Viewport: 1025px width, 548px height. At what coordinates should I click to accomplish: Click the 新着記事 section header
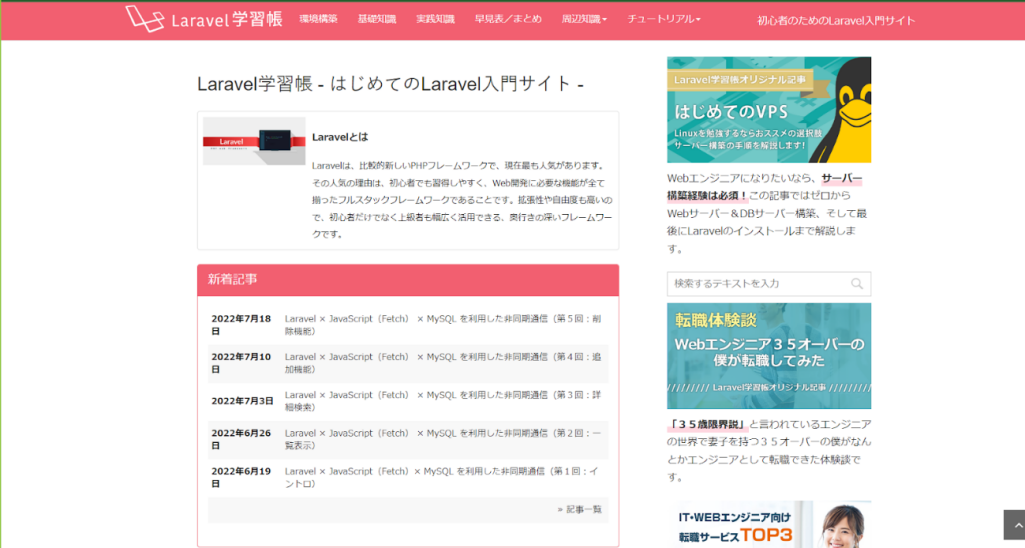408,280
